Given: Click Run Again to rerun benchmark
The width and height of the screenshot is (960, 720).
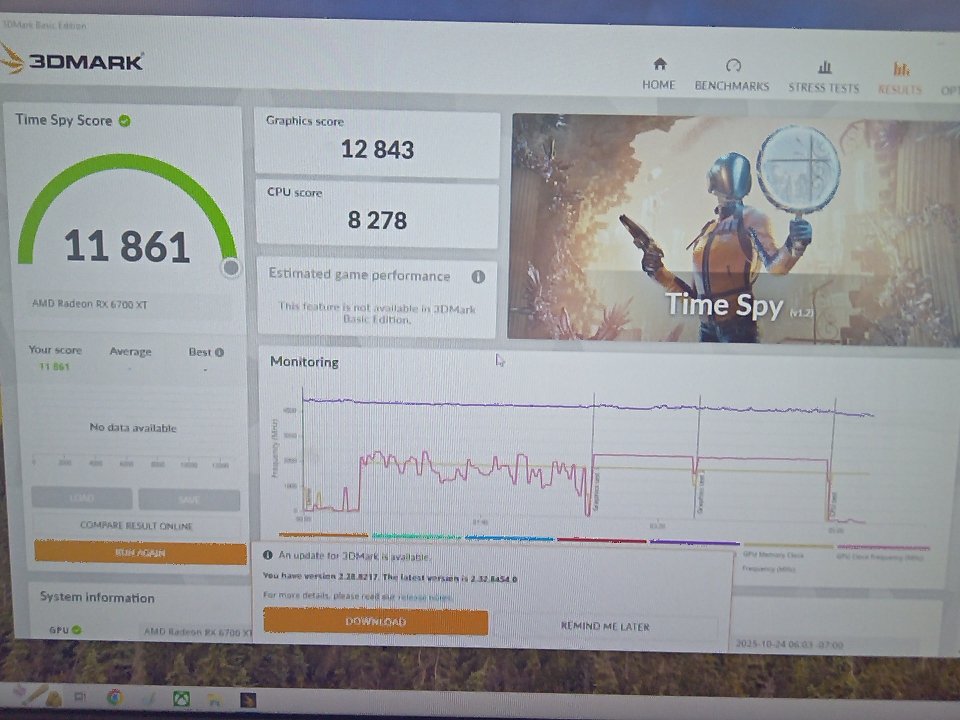Looking at the screenshot, I should point(140,553).
